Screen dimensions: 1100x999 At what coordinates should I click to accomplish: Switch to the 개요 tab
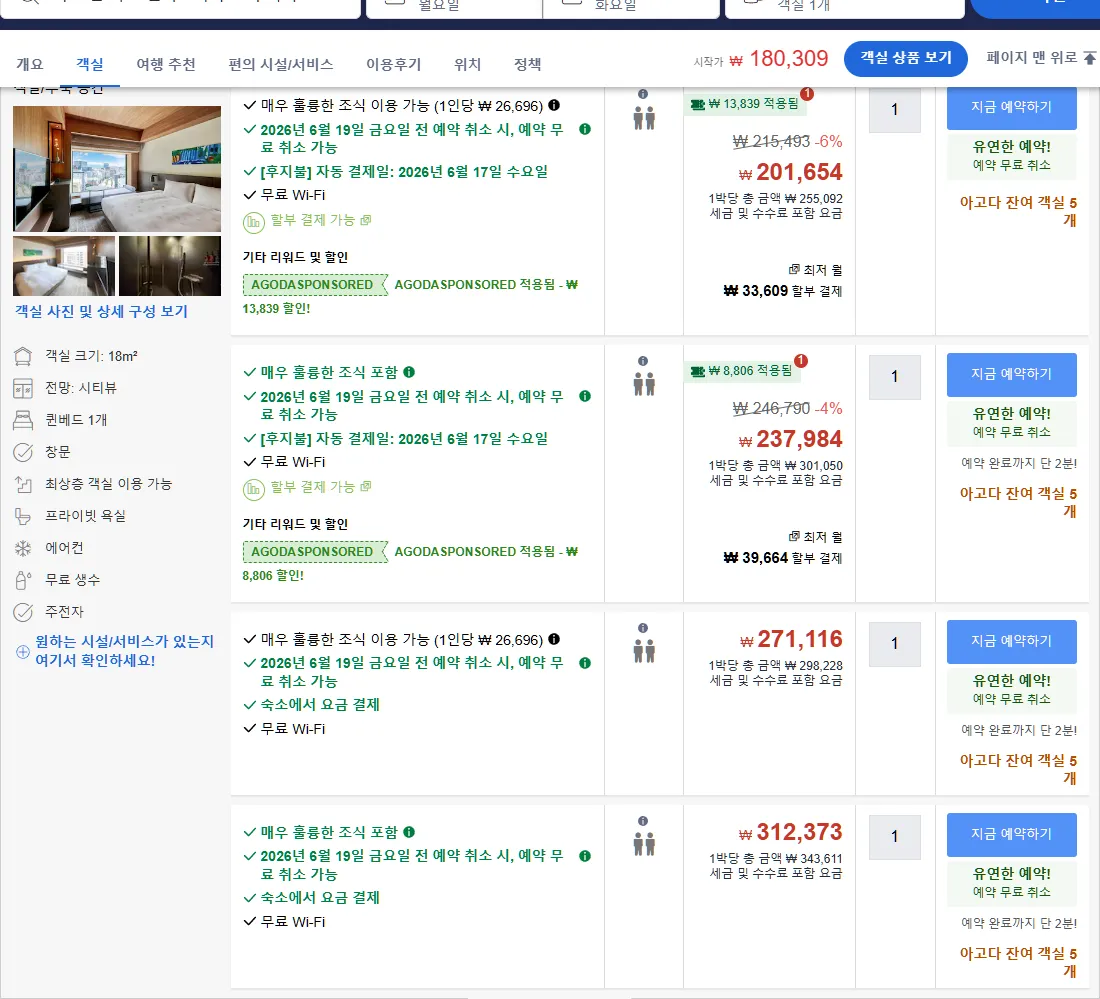pos(29,65)
